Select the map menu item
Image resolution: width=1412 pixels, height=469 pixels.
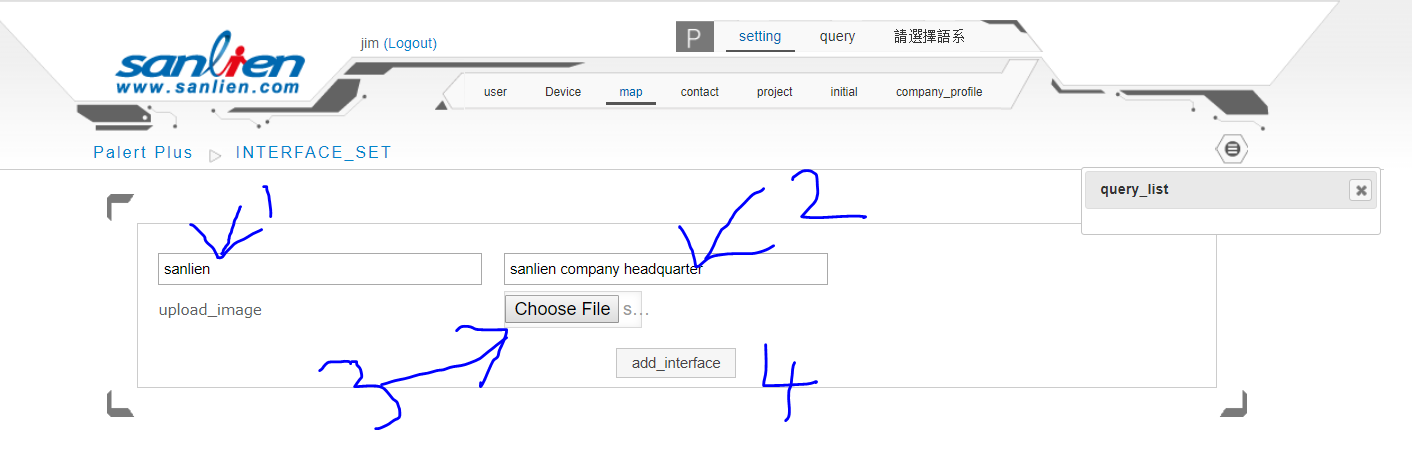pyautogui.click(x=631, y=92)
